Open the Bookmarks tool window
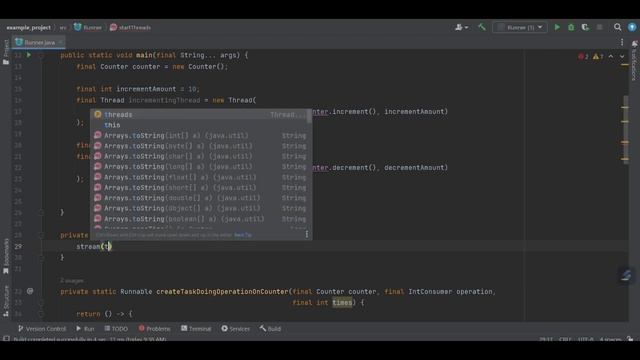This screenshot has height=360, width=640. pos(6,256)
